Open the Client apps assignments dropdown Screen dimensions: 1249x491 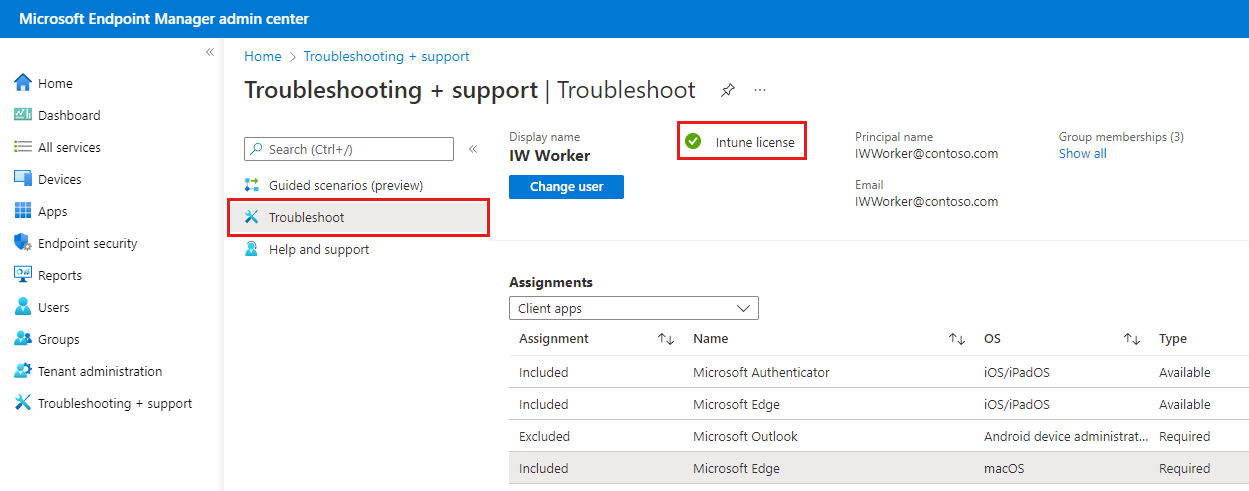pos(633,309)
